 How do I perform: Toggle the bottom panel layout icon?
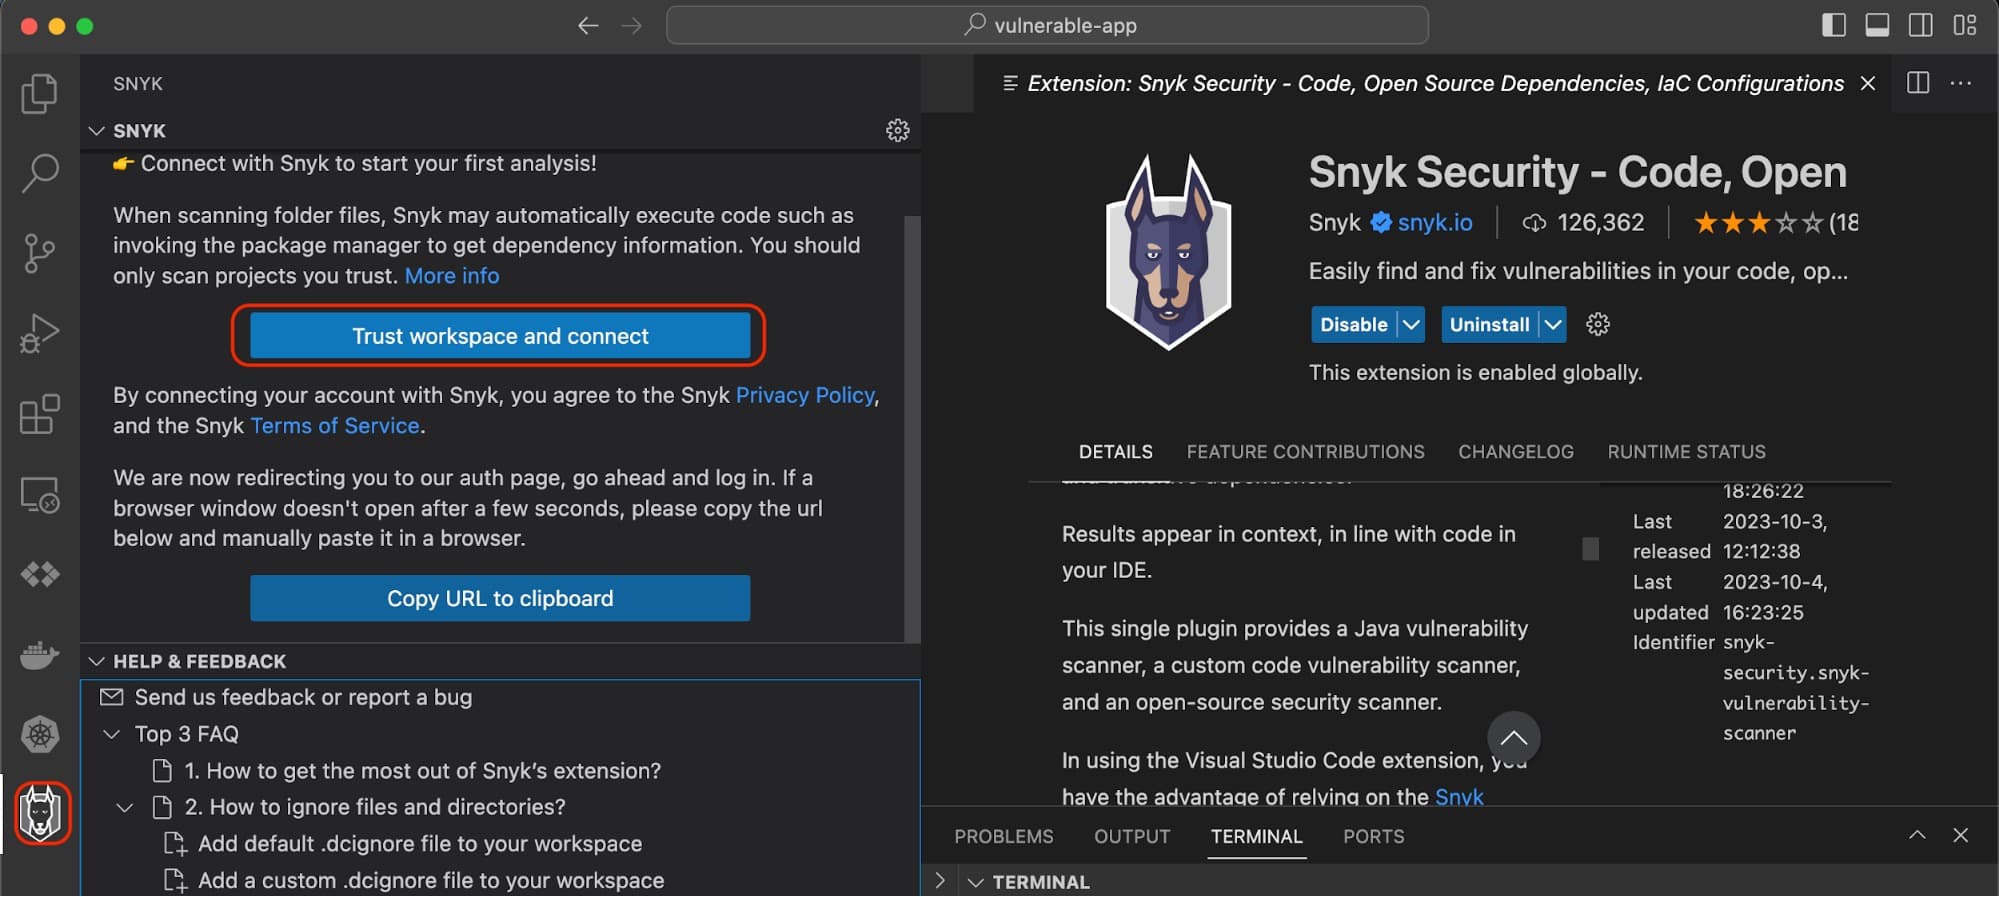(x=1877, y=25)
